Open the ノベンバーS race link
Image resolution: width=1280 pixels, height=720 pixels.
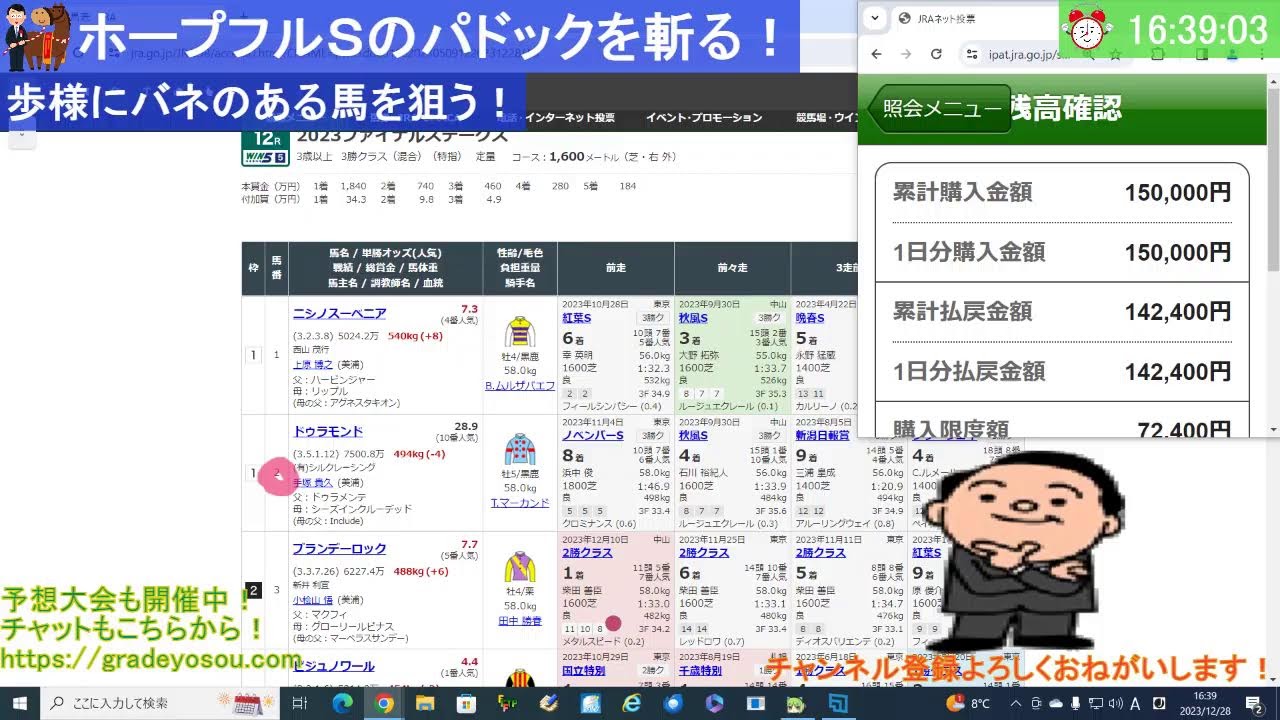pos(593,436)
